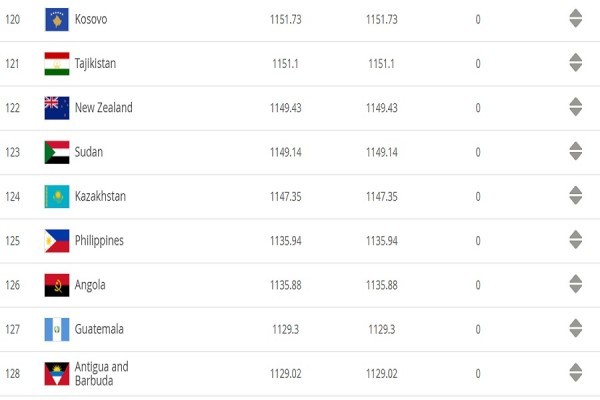Expand the Philippines row up-down arrows
The width and height of the screenshot is (600, 400).
coord(576,240)
